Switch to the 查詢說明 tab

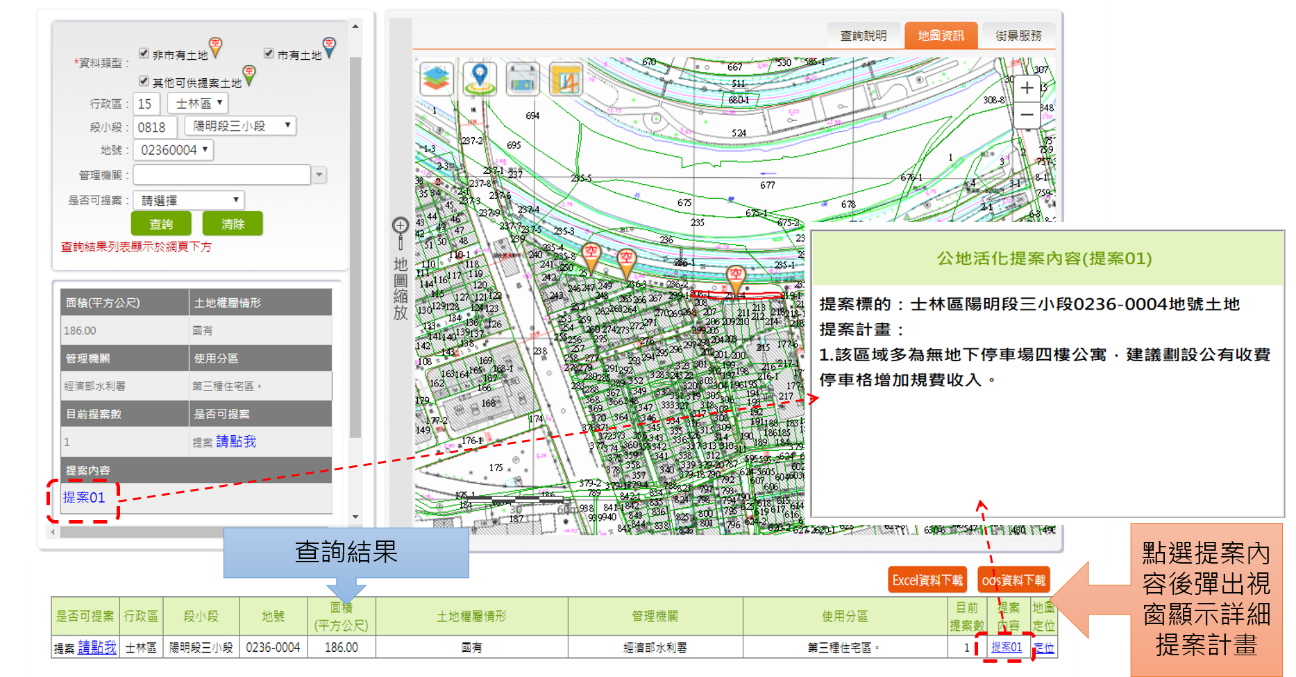tap(862, 35)
